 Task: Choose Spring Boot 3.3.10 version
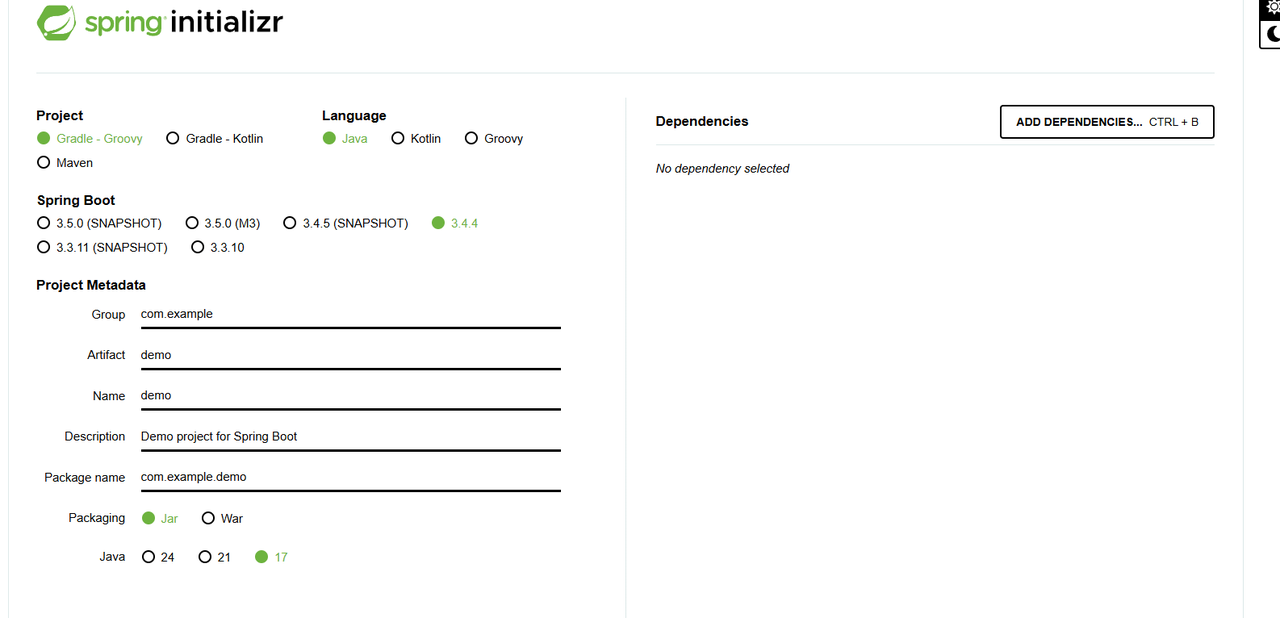tap(197, 247)
